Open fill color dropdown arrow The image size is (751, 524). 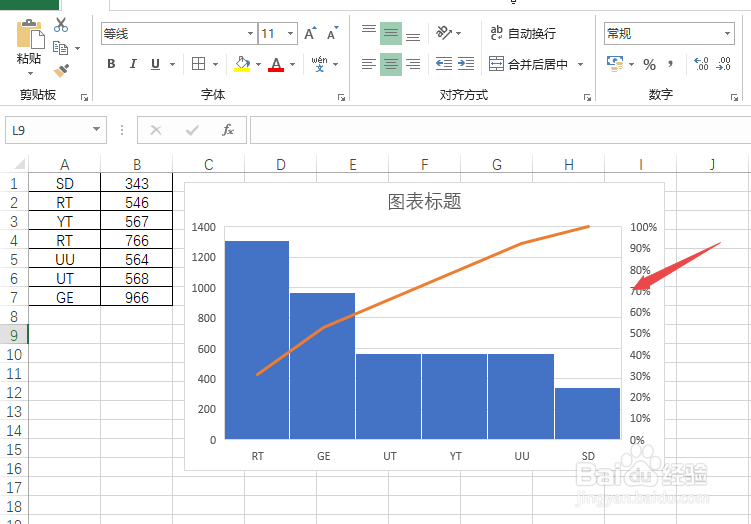coord(258,64)
